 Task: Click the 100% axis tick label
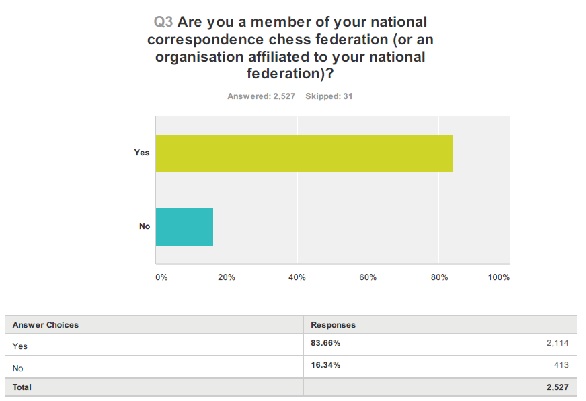coord(499,277)
